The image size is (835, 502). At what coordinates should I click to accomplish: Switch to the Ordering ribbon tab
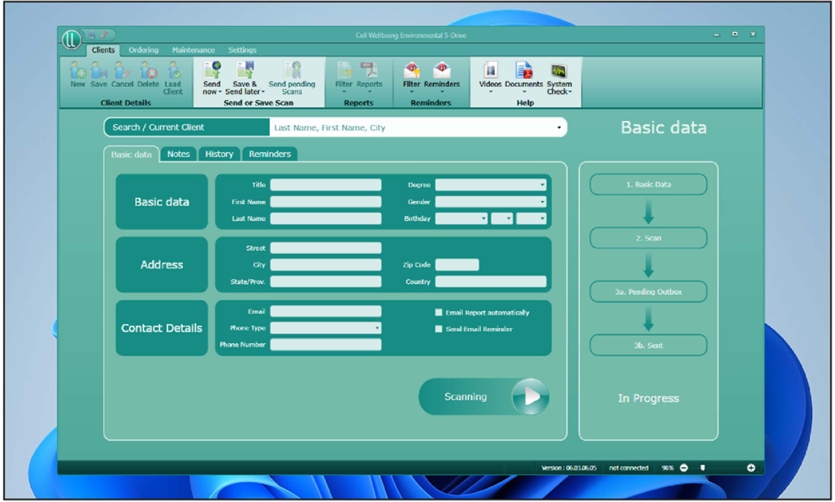point(143,50)
